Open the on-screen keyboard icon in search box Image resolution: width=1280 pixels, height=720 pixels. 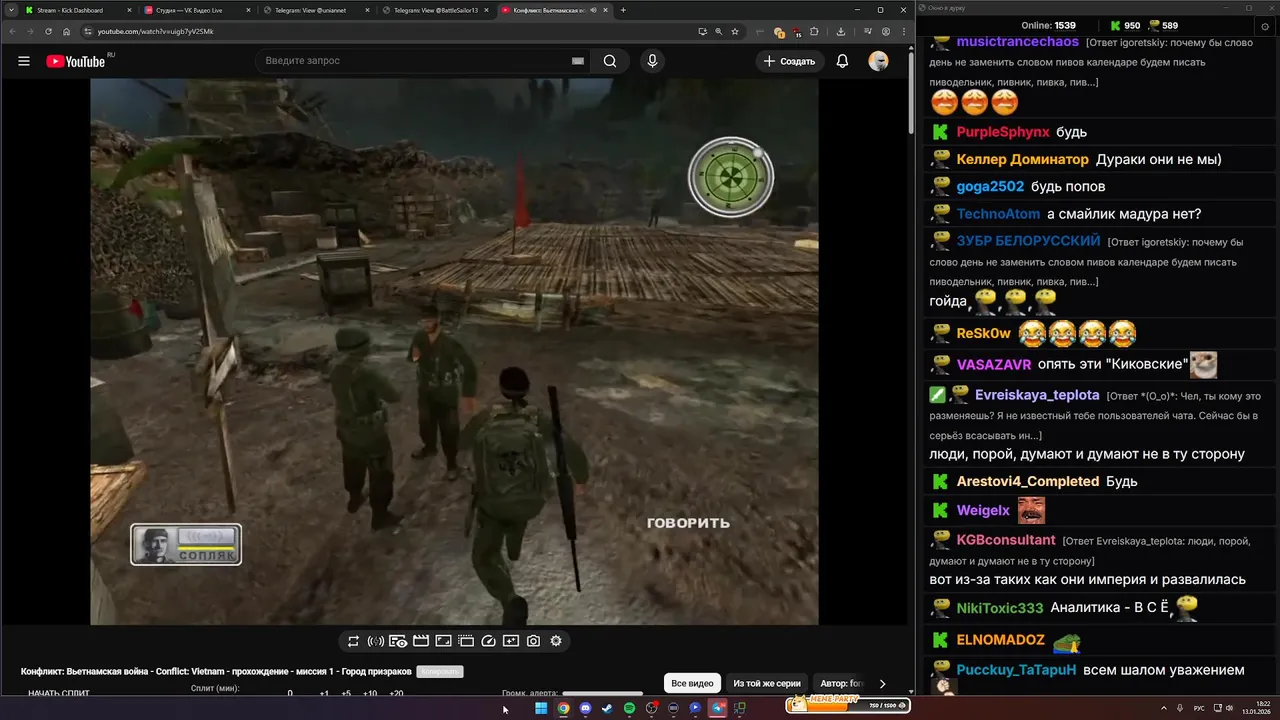pyautogui.click(x=577, y=61)
